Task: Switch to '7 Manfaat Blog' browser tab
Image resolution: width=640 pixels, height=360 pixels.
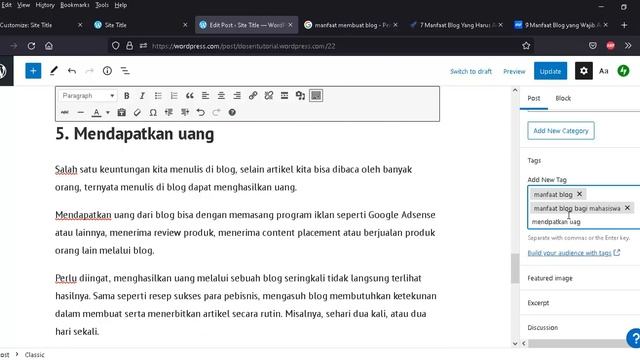Action: (456, 25)
